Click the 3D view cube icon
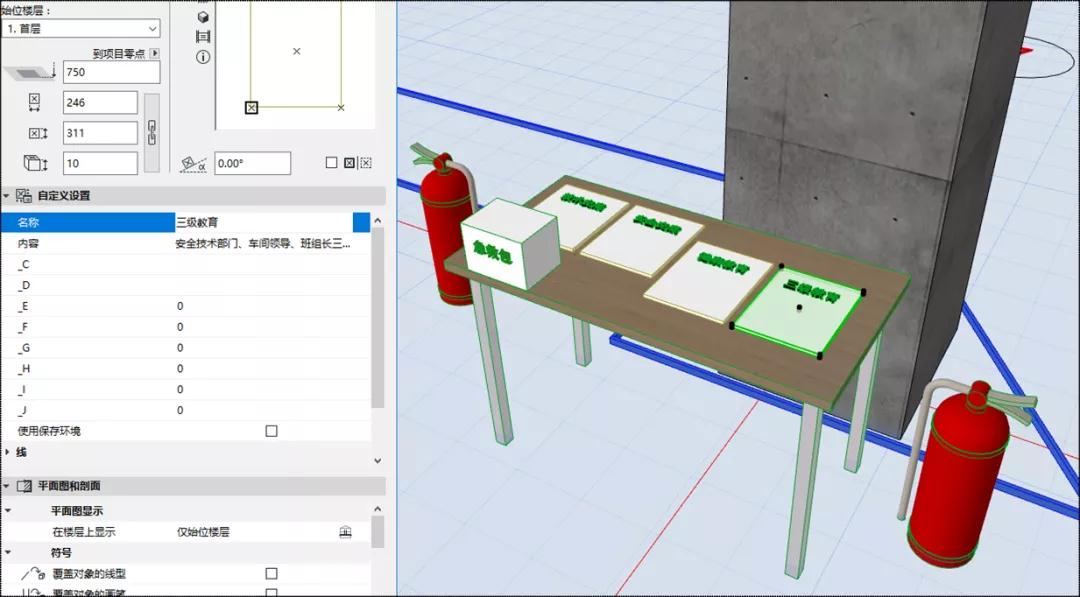 click(x=203, y=17)
